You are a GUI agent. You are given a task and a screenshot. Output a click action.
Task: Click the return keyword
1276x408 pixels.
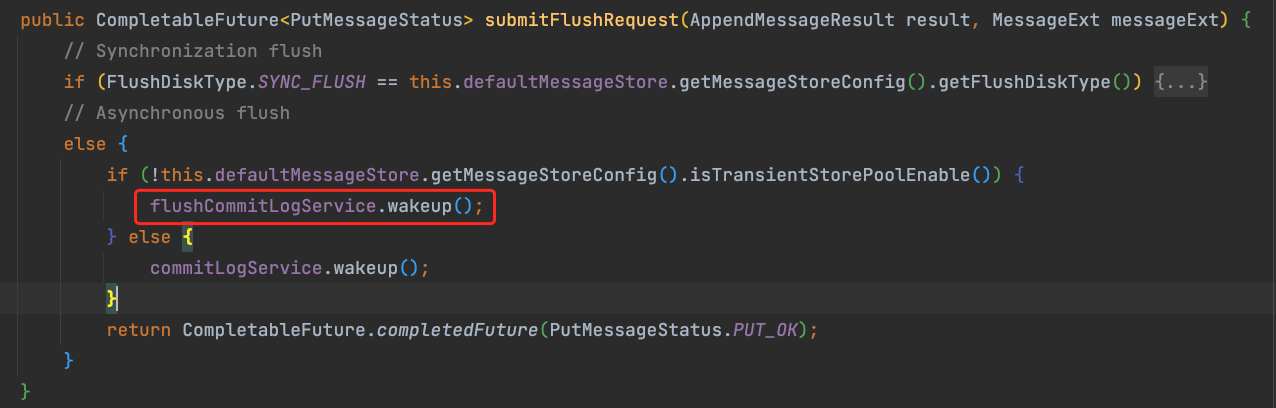139,330
